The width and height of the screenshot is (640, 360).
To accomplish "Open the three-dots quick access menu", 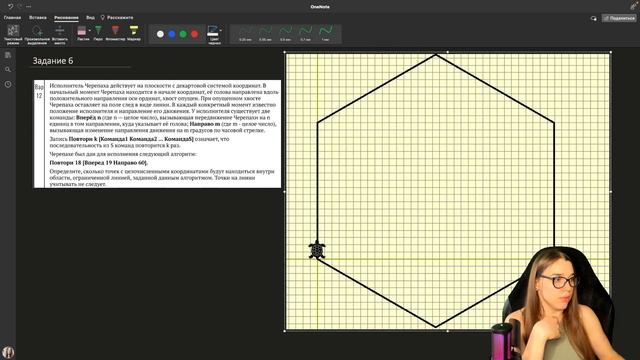I will (28, 7).
